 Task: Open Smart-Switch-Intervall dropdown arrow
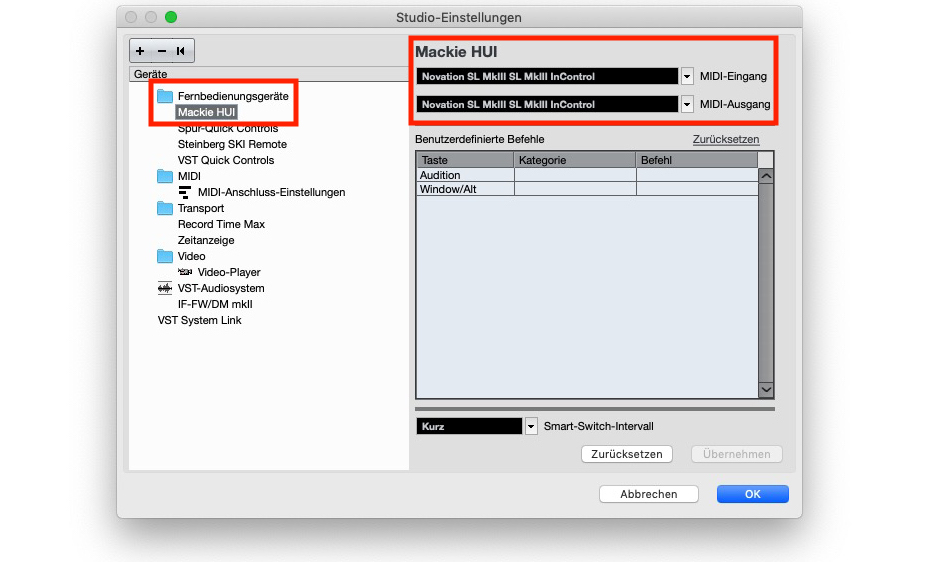pyautogui.click(x=531, y=426)
